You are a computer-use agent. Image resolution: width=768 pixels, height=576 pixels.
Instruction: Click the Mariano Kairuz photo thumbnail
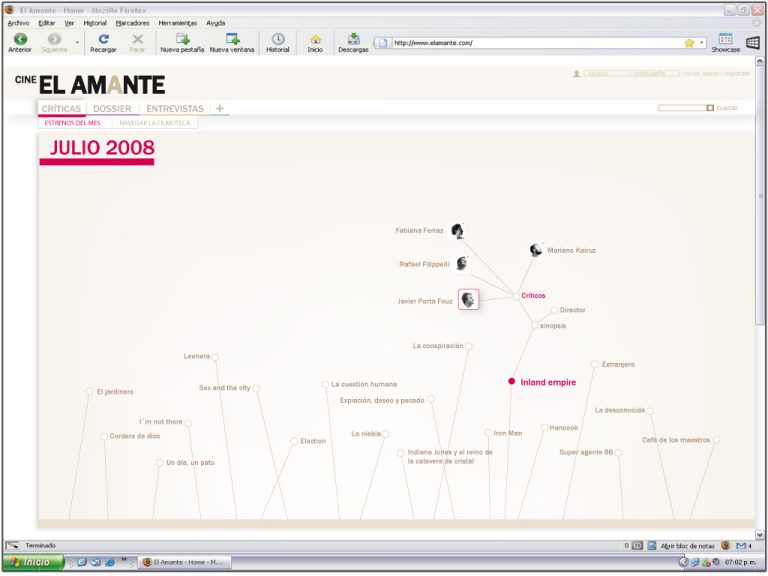pos(536,250)
